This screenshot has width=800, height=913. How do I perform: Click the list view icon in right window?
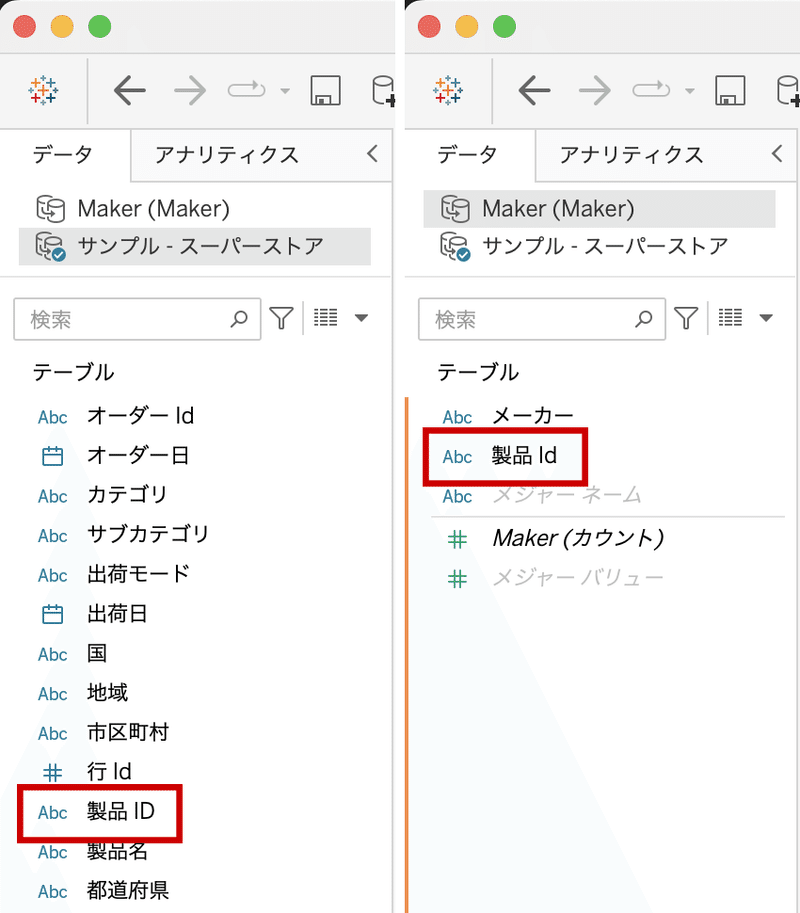pyautogui.click(x=730, y=318)
